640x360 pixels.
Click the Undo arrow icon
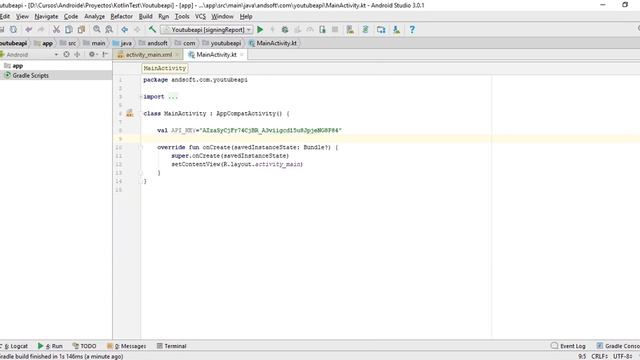(29, 29)
